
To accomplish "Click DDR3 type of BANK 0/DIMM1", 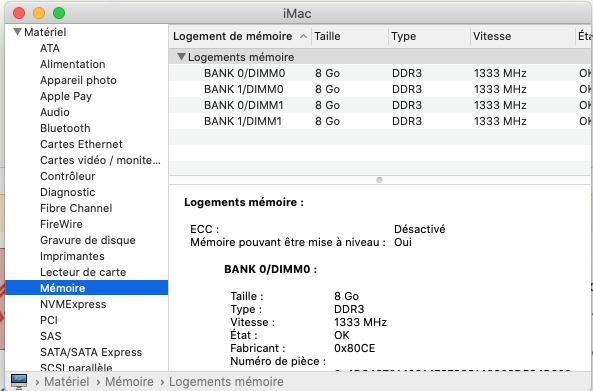I will [407, 105].
